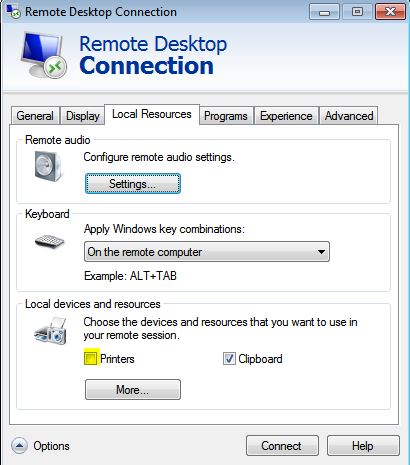Click the Remote Desktop Connection title bar icon
Screen dimensions: 410x465
13,11
